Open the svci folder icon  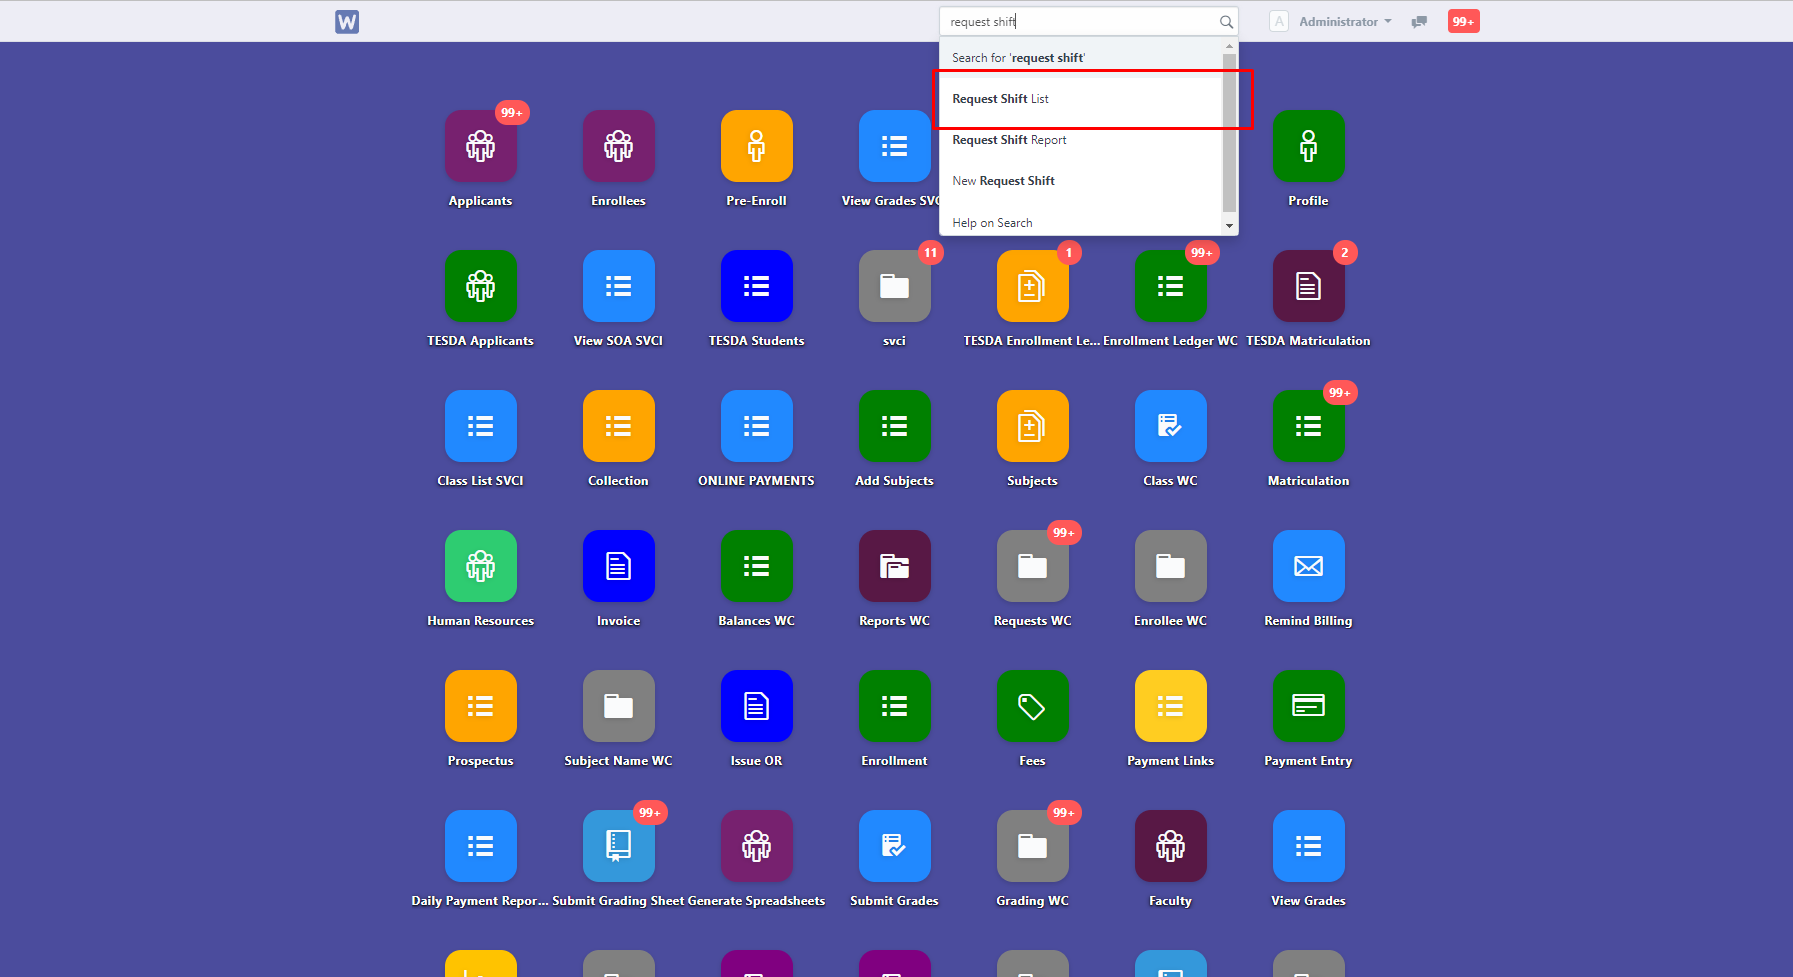point(895,286)
